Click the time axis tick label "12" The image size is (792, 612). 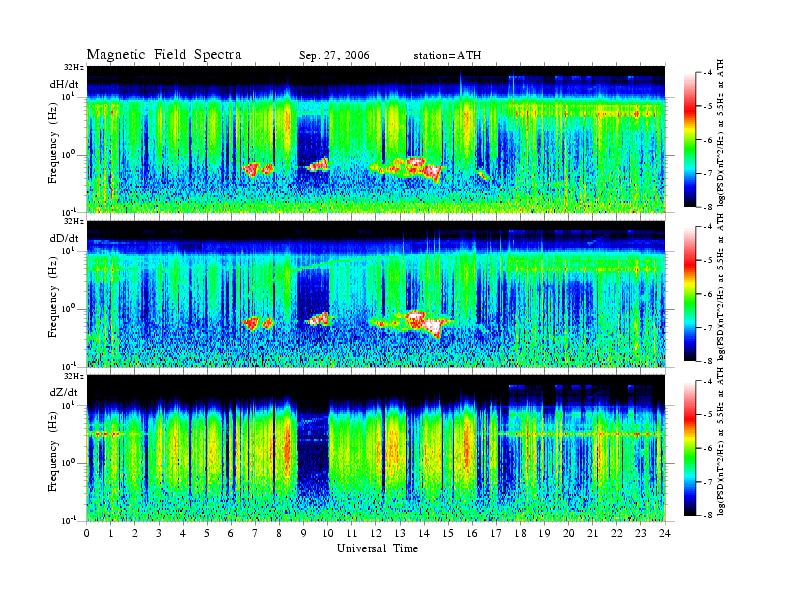point(376,534)
